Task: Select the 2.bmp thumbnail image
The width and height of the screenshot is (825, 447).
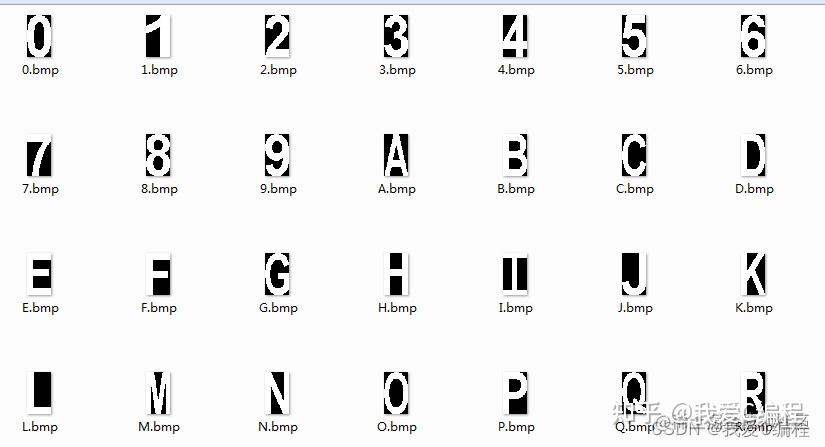Action: point(277,36)
